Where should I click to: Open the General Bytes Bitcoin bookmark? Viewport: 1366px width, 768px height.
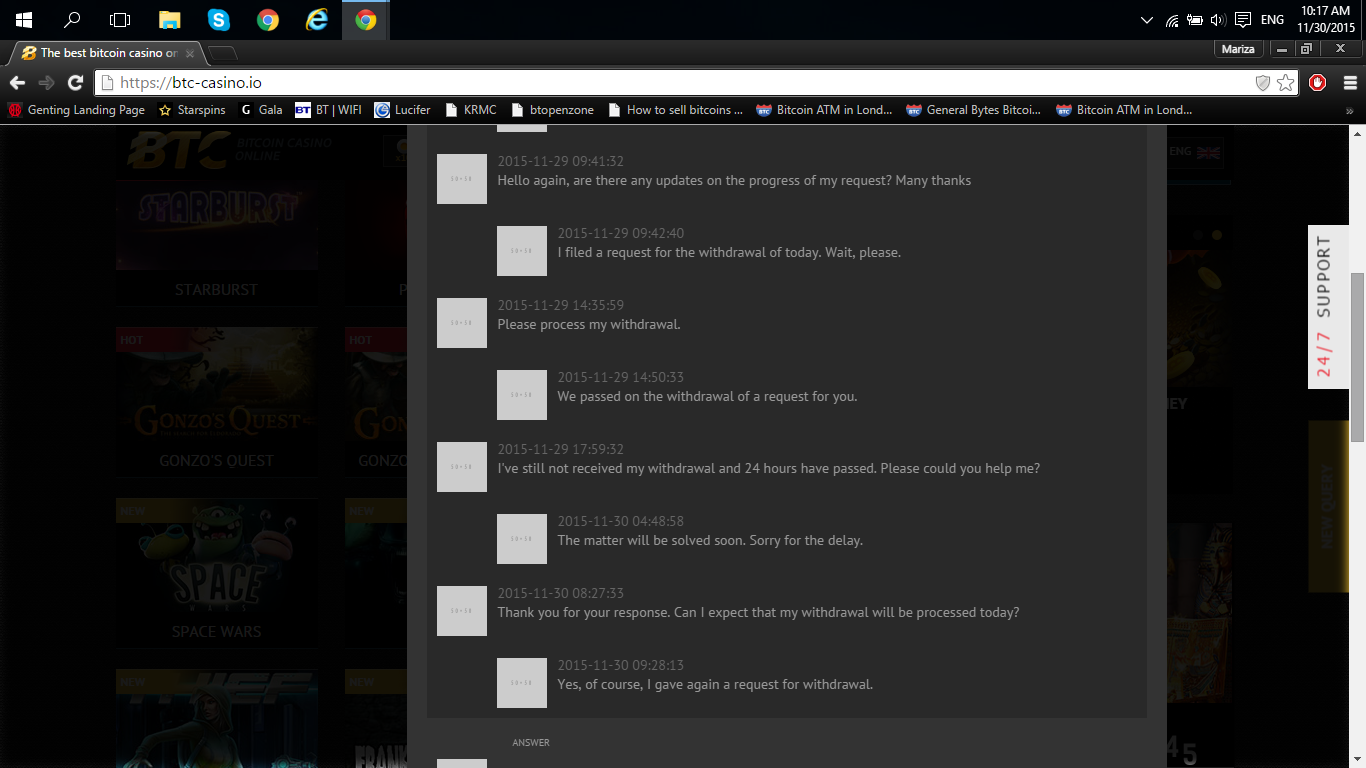pyautogui.click(x=974, y=110)
